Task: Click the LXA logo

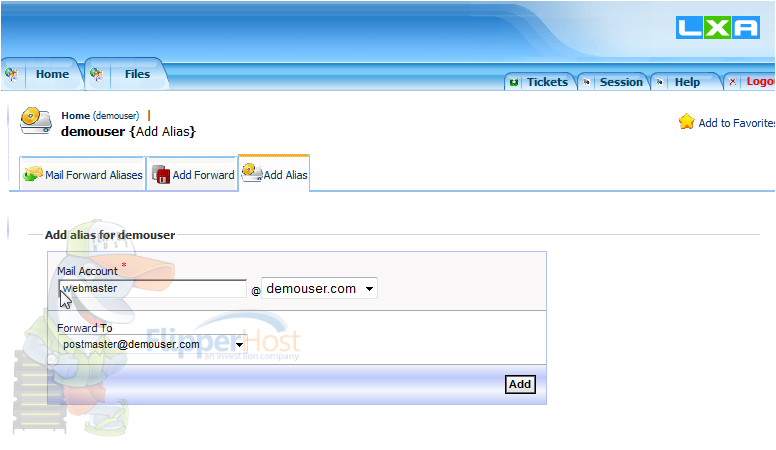Action: point(718,28)
